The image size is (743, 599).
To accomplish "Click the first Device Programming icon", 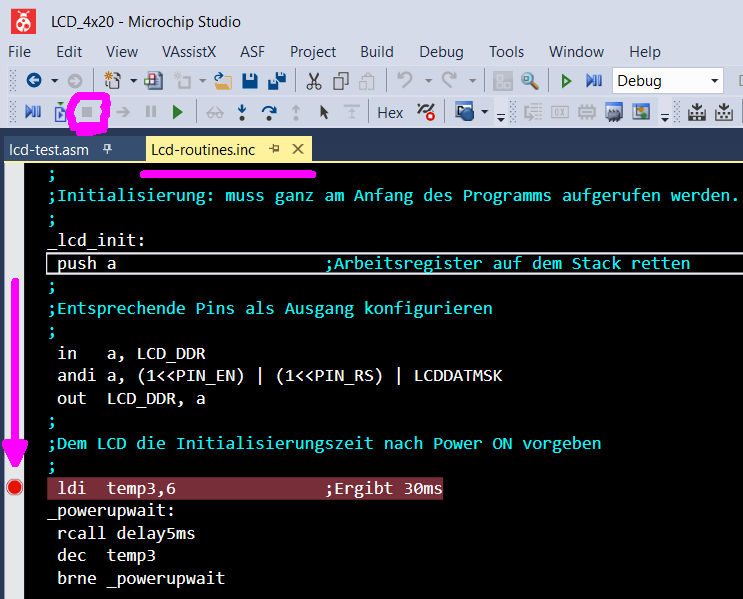I will pyautogui.click(x=696, y=112).
